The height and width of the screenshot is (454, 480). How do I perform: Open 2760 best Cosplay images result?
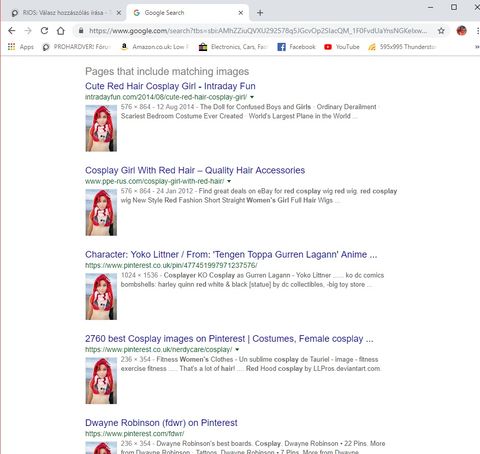[x=229, y=339]
